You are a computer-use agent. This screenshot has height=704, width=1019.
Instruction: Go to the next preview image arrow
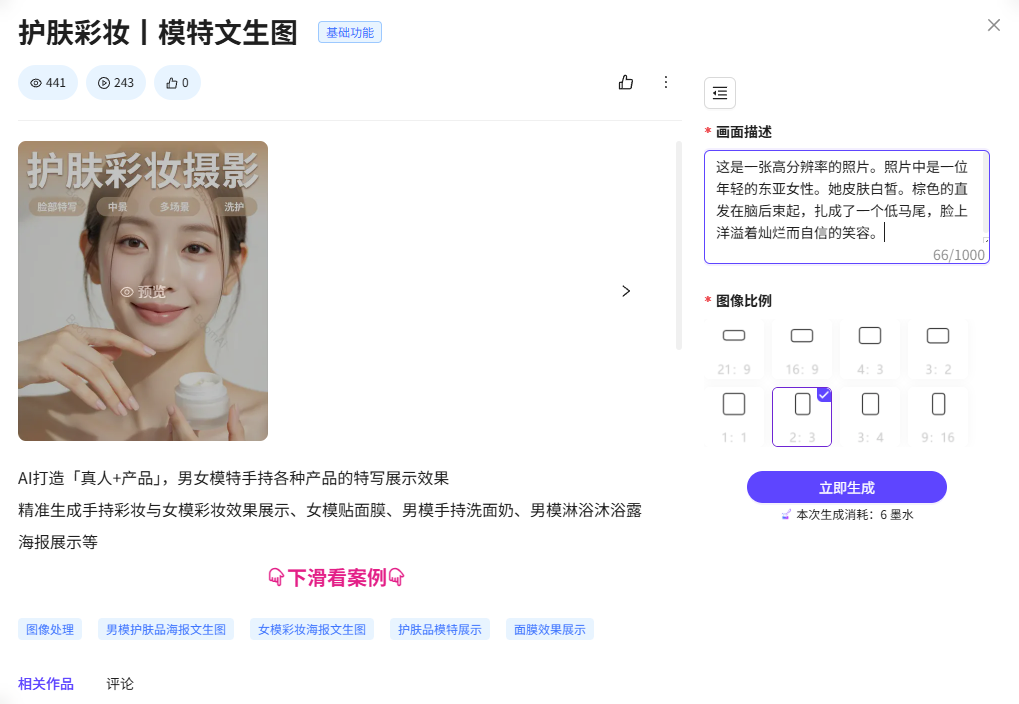point(626,291)
